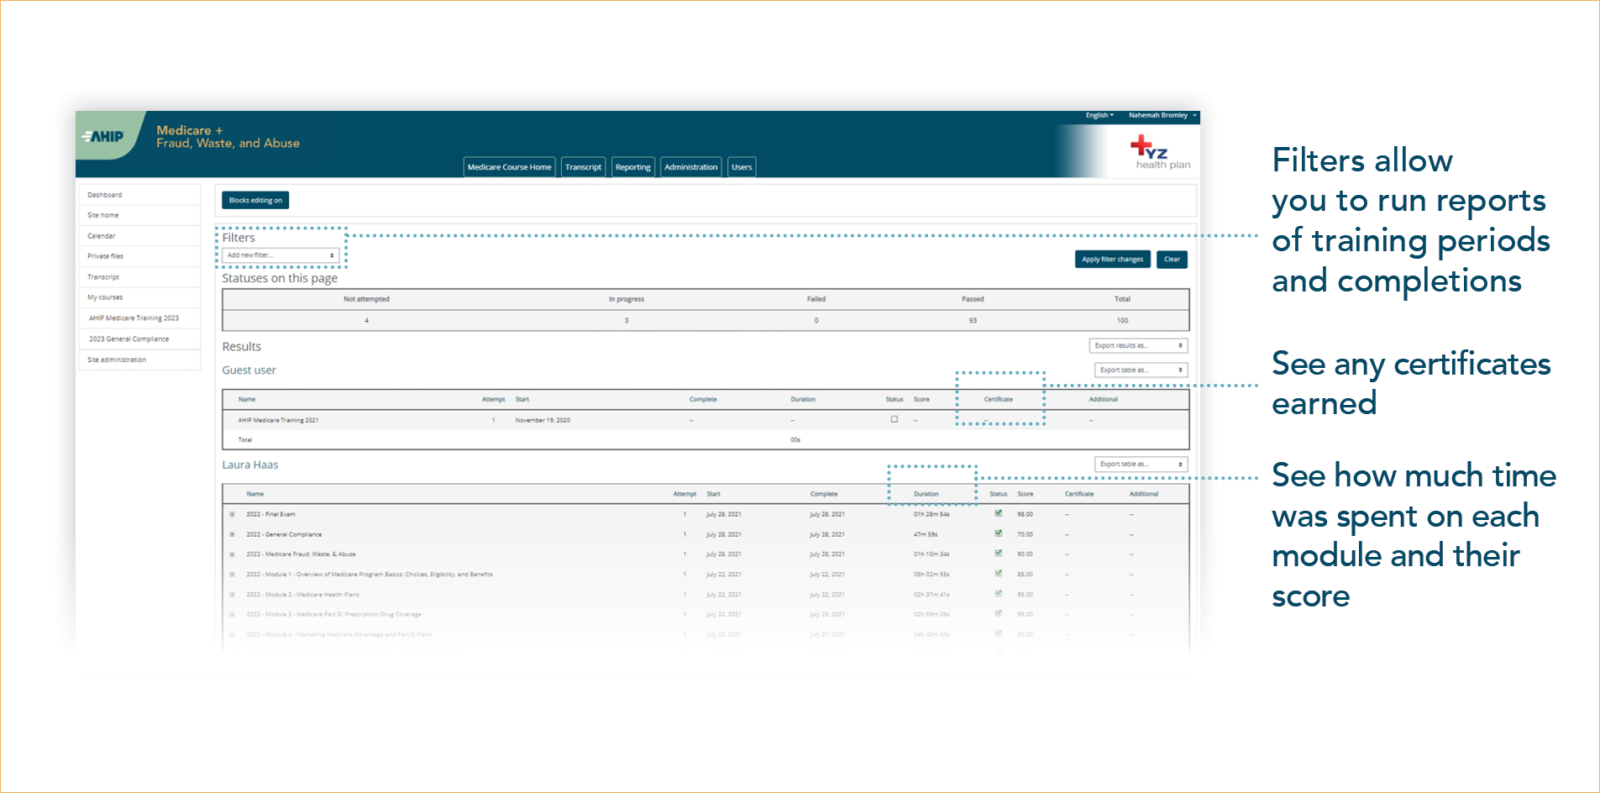The width and height of the screenshot is (1600, 793).
Task: Expand 2022 - Medicare Fraud, Waste, & Abuse row
Action: [x=232, y=555]
